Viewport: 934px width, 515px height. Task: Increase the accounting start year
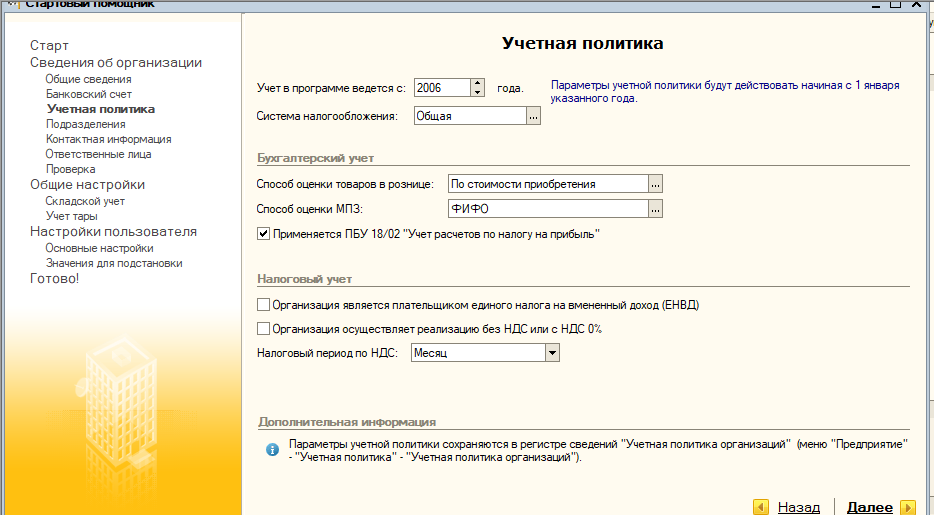tap(477, 83)
